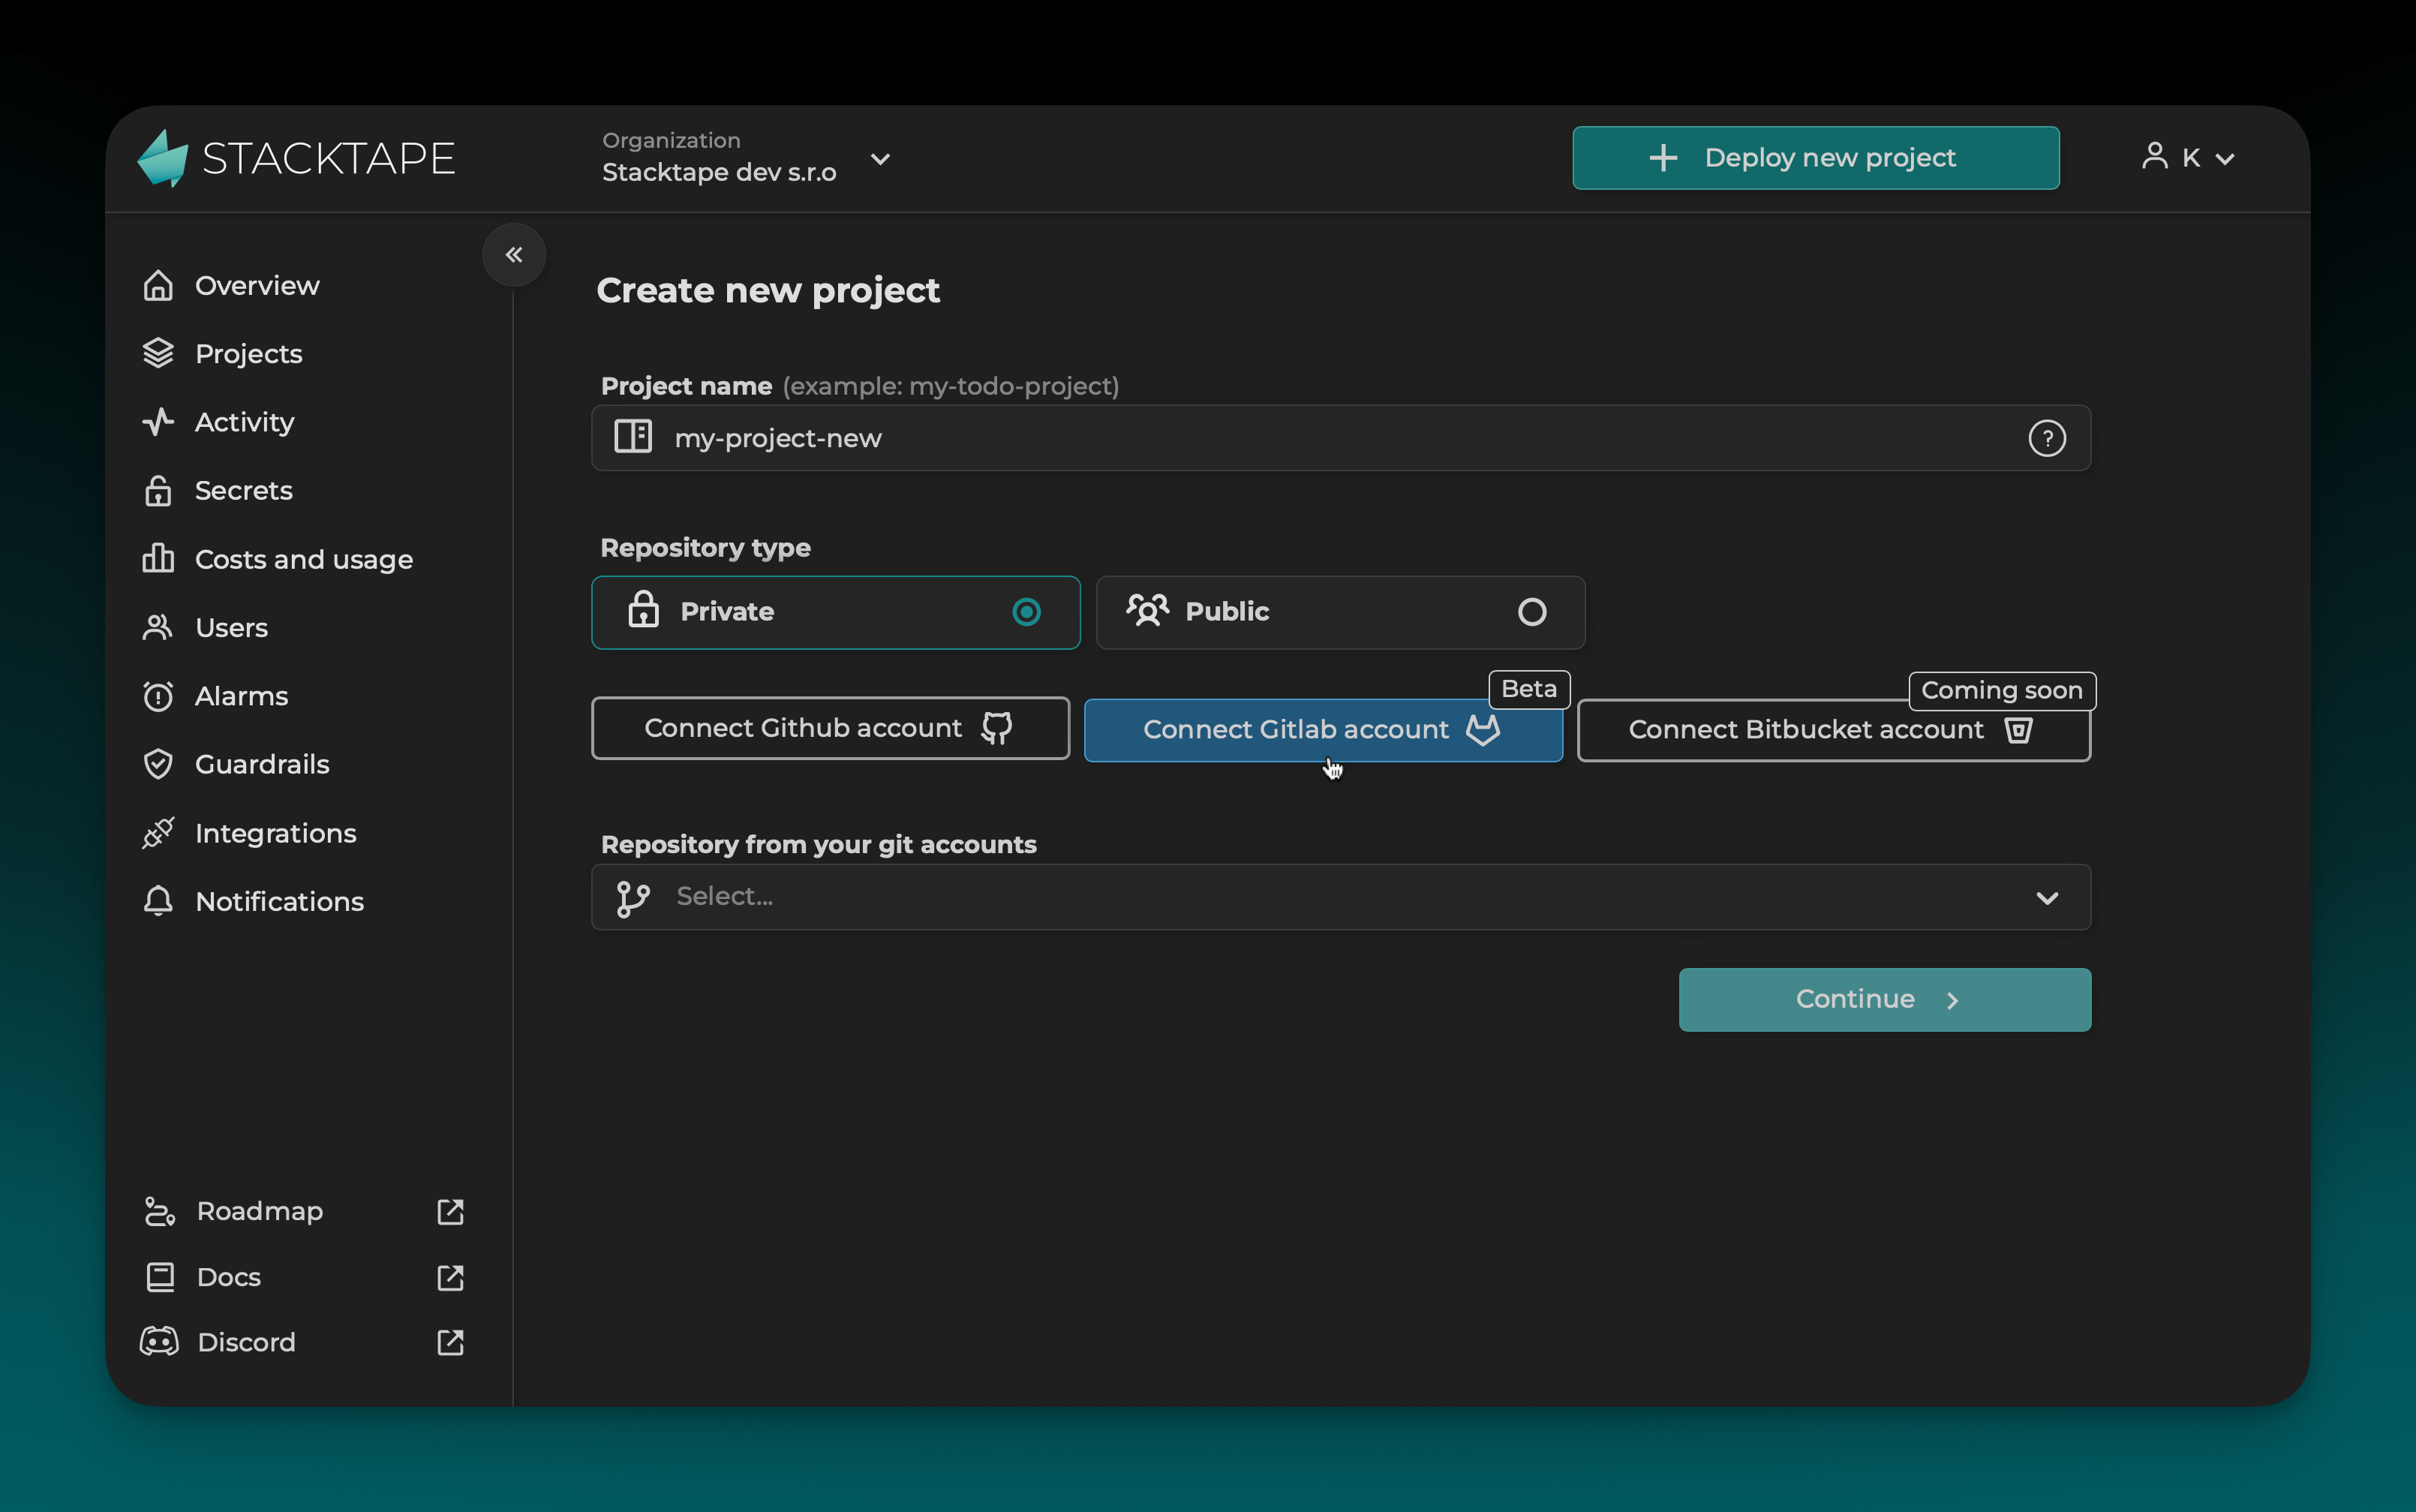This screenshot has height=1512, width=2416.
Task: Click the Users people icon
Action: click(x=158, y=627)
